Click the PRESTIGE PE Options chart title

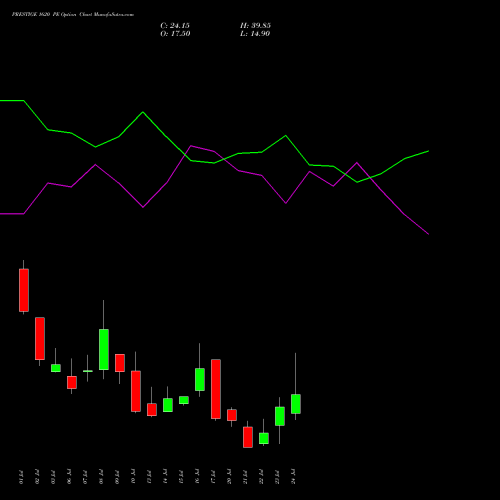(x=73, y=15)
